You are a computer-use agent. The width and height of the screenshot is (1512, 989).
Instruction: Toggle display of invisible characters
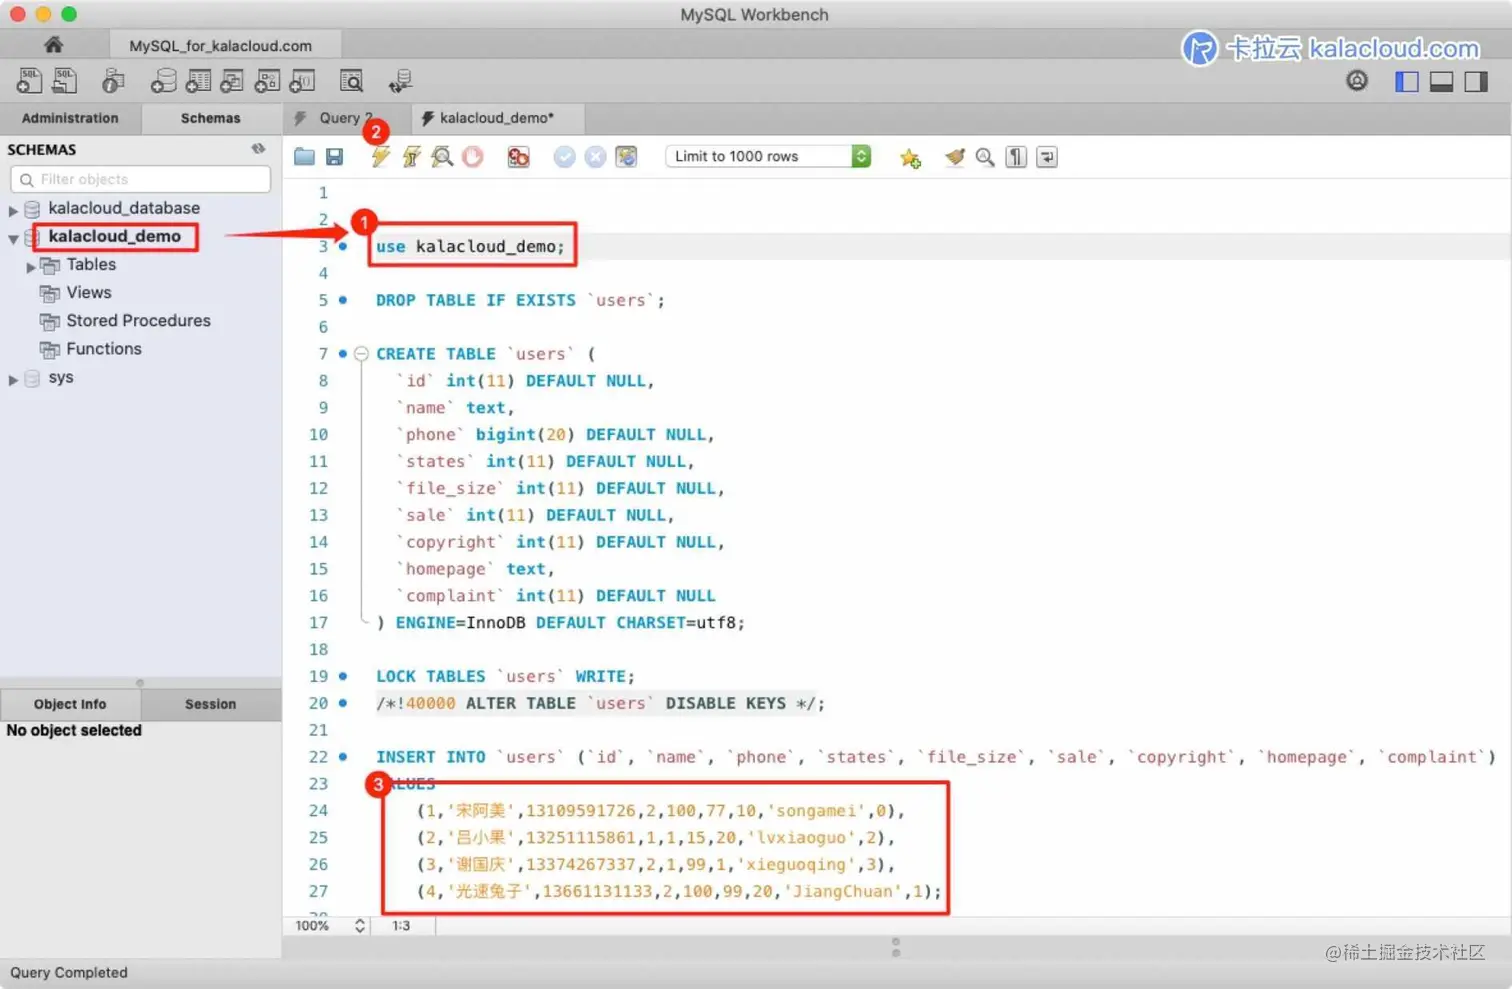point(1016,157)
